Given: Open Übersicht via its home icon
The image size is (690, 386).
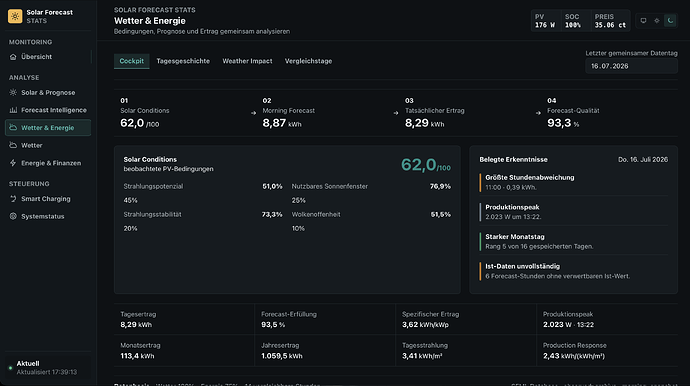Looking at the screenshot, I should [13, 57].
